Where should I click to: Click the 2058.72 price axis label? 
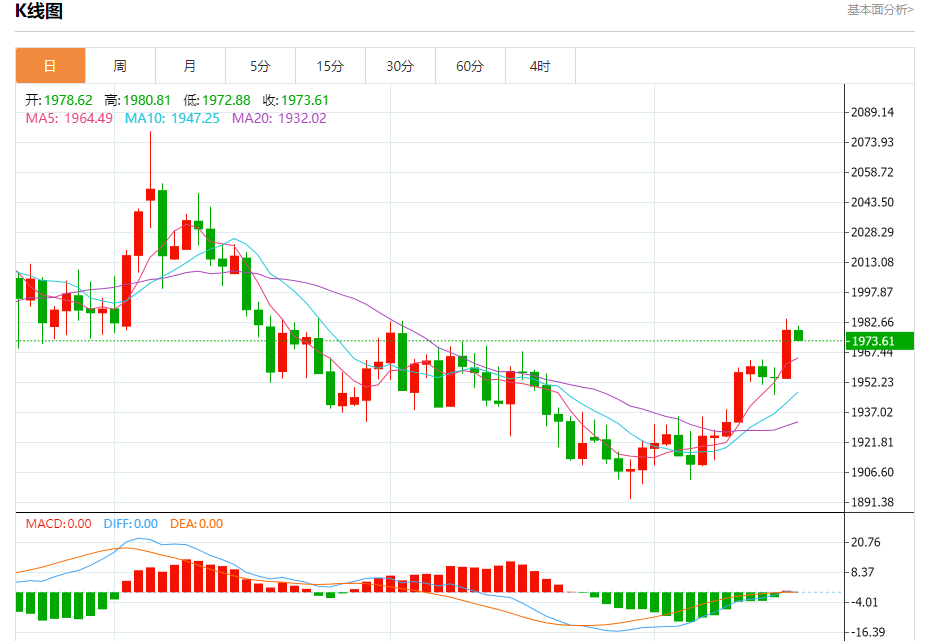coord(872,173)
